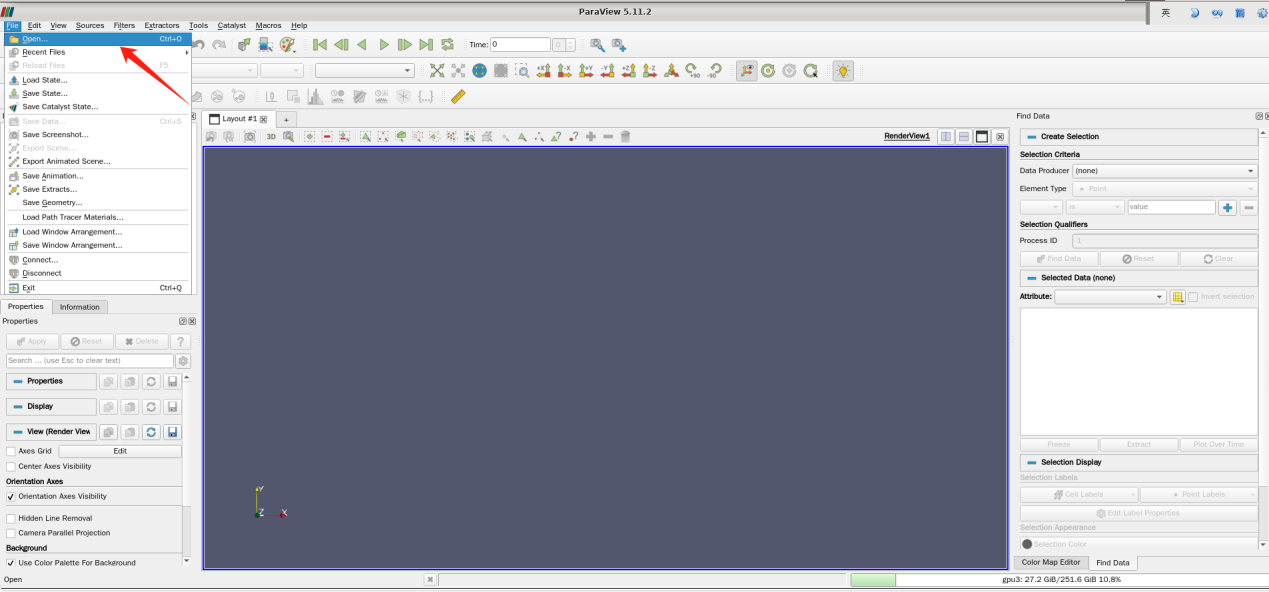Image resolution: width=1269 pixels, height=592 pixels.
Task: Select Save Screenshot from File menu
Action: [x=55, y=134]
